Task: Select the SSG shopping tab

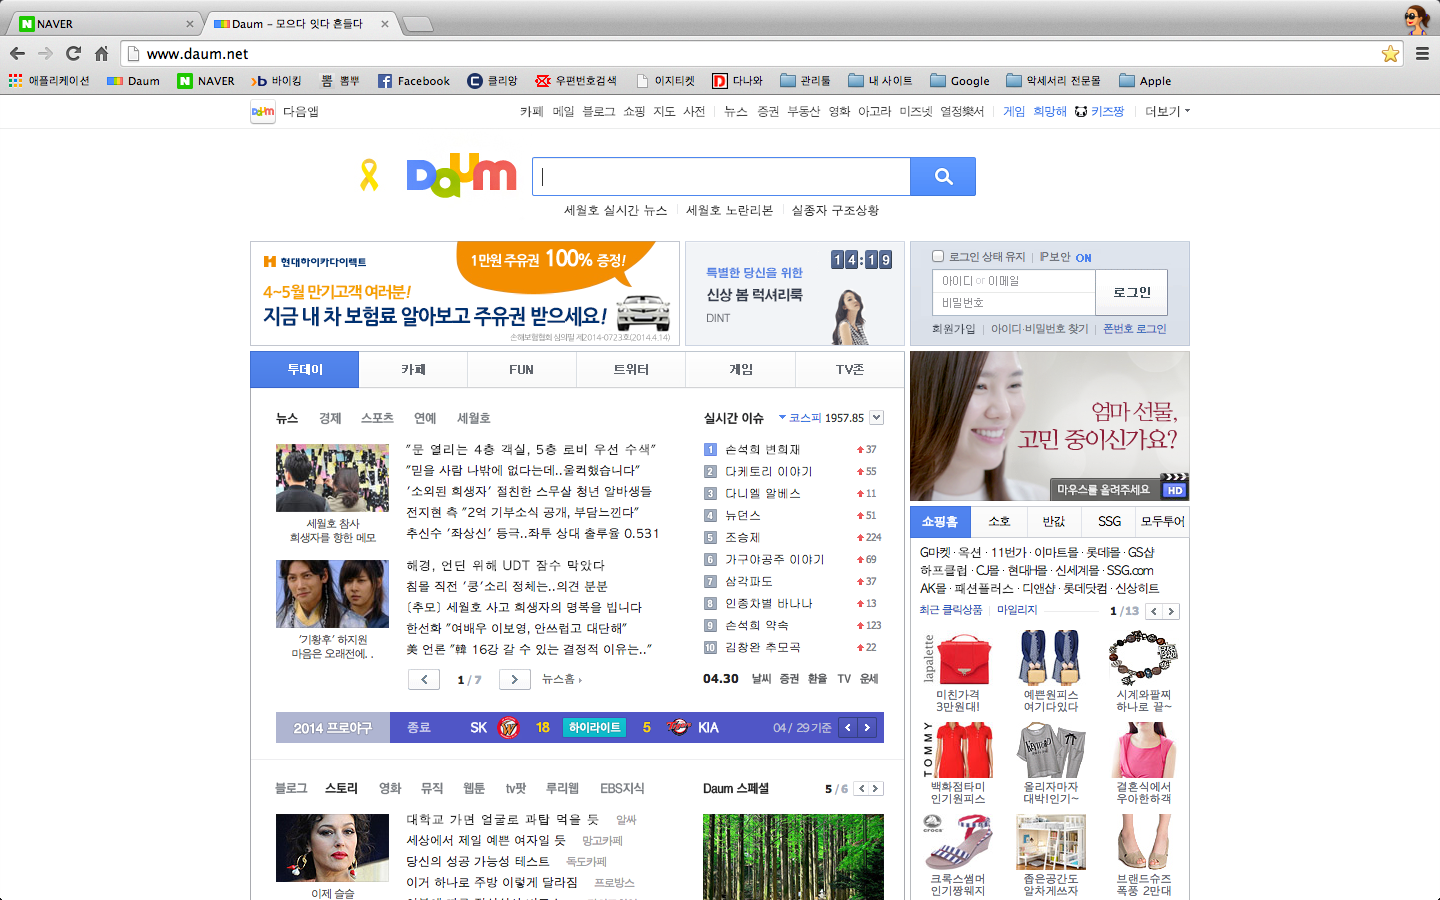Action: [1109, 521]
